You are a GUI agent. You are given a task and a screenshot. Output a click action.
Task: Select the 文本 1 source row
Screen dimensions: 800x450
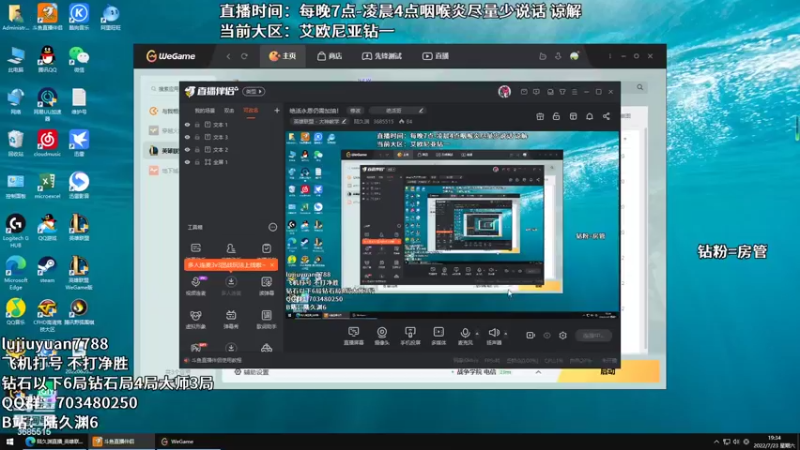coord(232,124)
